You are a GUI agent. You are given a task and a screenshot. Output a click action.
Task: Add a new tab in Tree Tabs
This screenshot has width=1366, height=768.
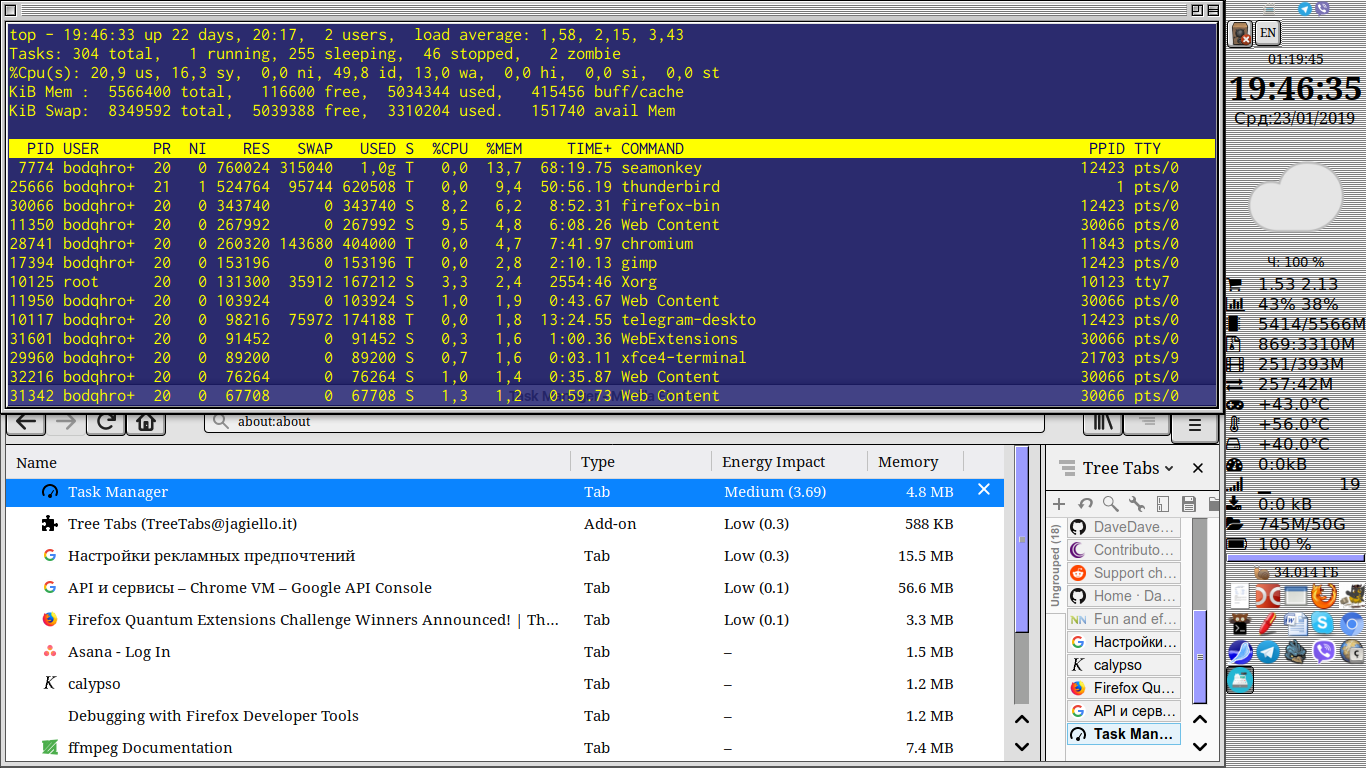tap(1059, 504)
